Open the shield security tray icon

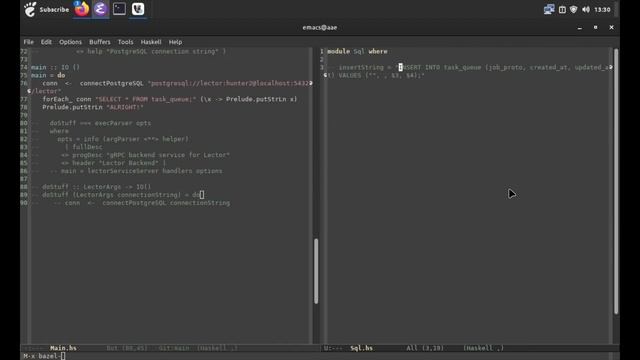click(x=573, y=9)
